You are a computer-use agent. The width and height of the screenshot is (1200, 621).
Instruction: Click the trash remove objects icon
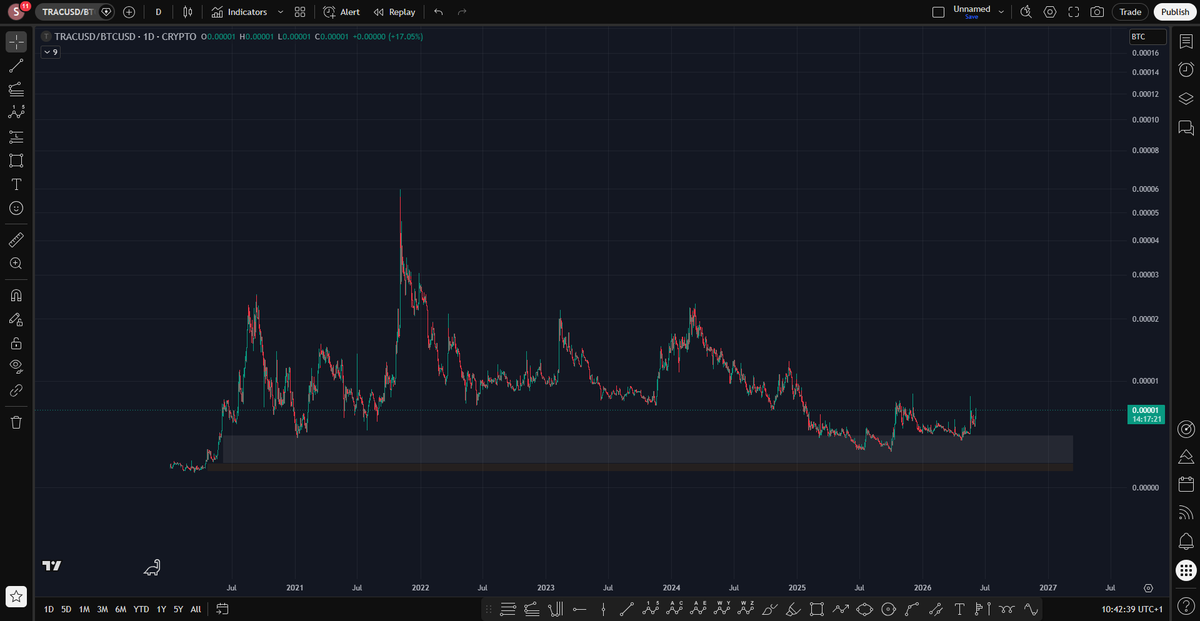[x=16, y=422]
